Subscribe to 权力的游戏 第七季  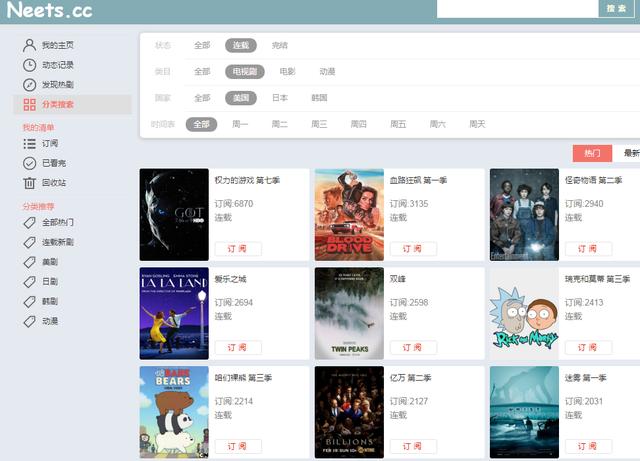(x=238, y=249)
